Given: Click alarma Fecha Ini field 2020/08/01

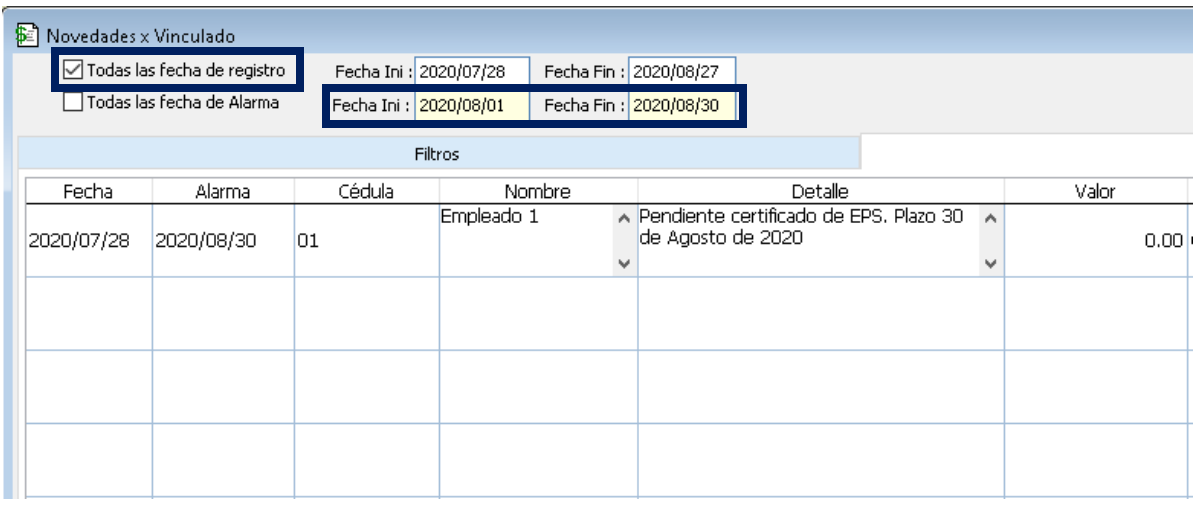Looking at the screenshot, I should [x=472, y=106].
